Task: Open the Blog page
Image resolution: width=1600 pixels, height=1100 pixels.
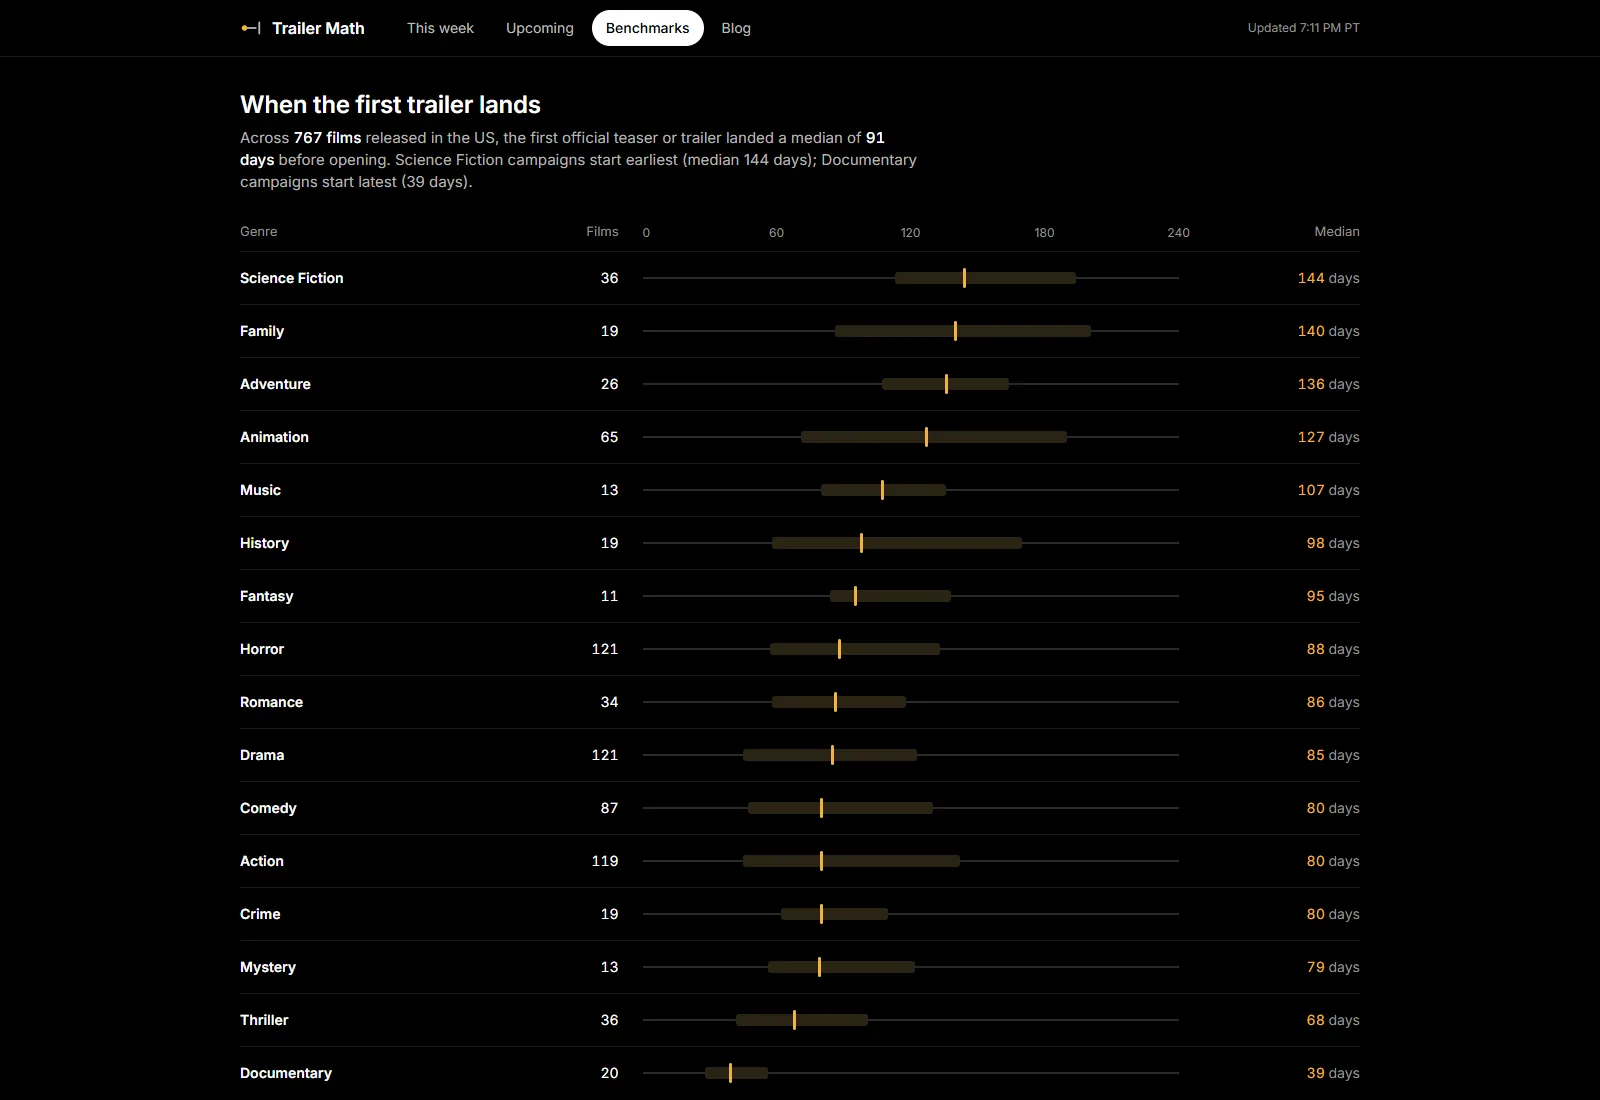Action: coord(736,28)
